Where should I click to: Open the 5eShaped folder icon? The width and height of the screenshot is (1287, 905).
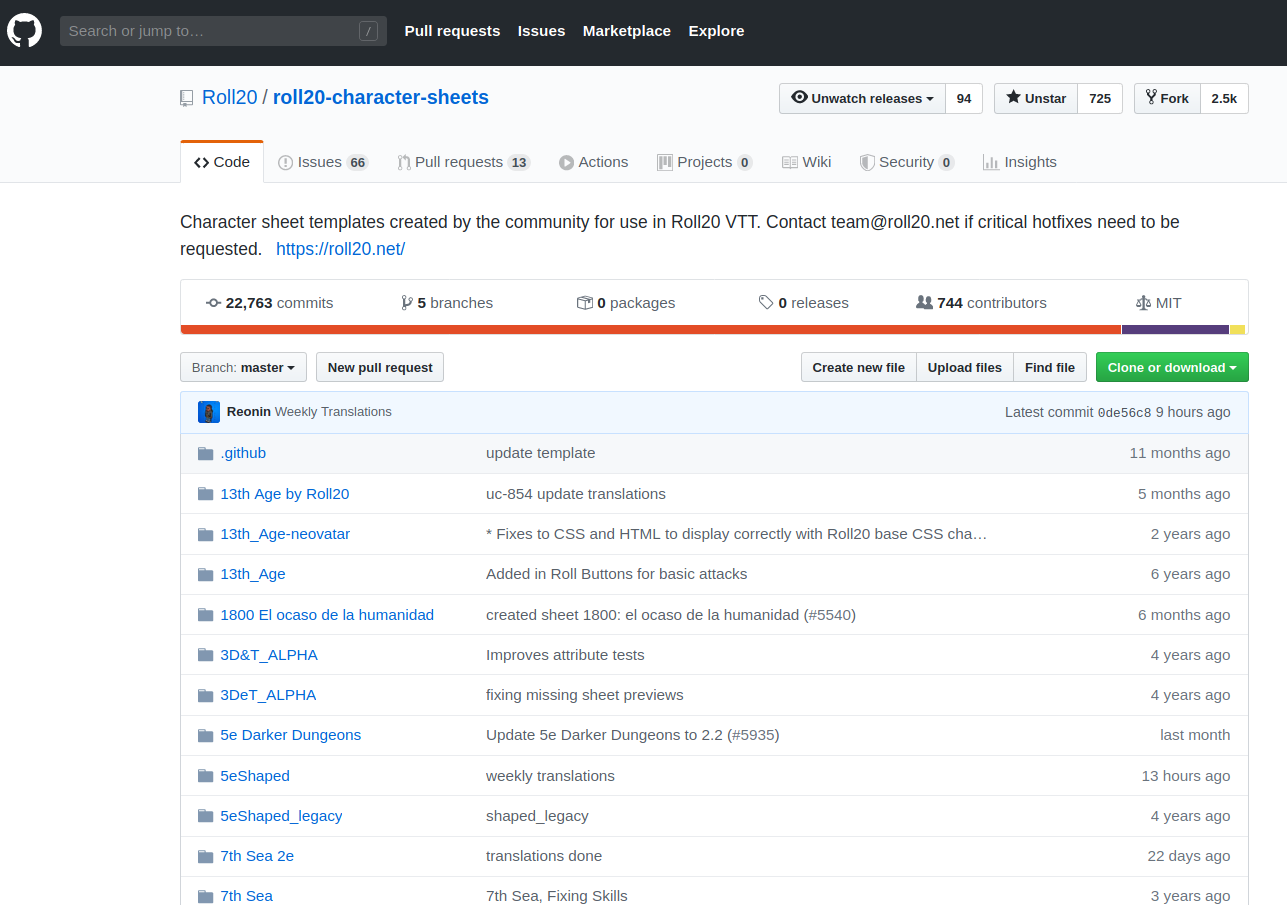206,776
